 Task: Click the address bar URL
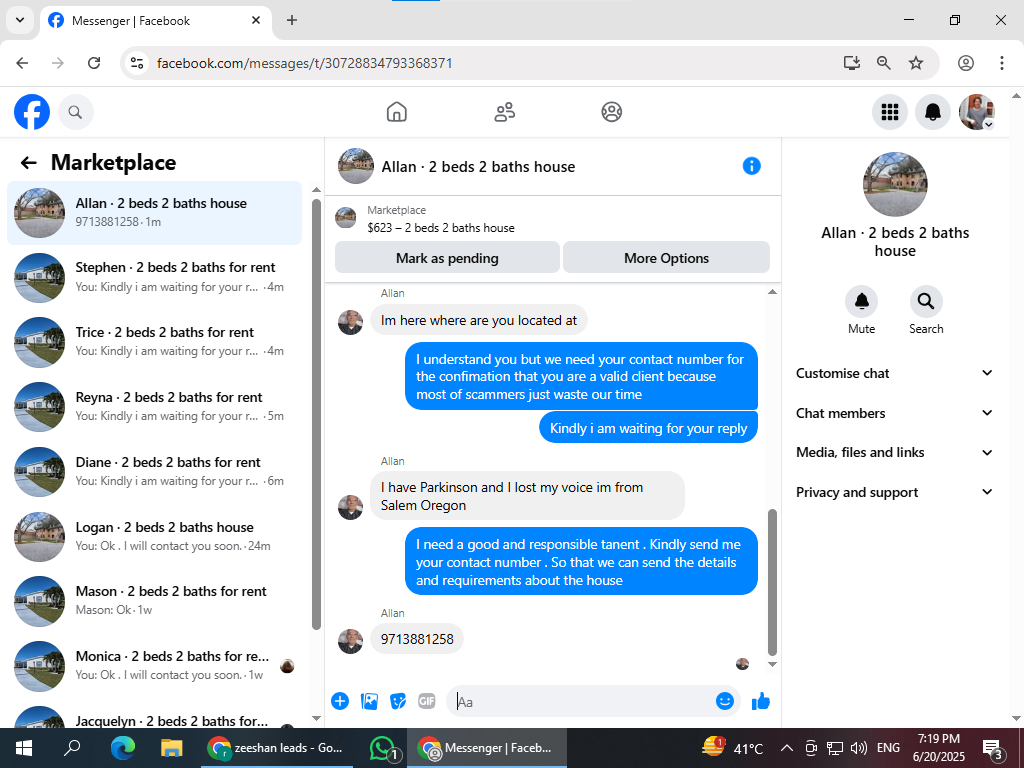click(304, 63)
